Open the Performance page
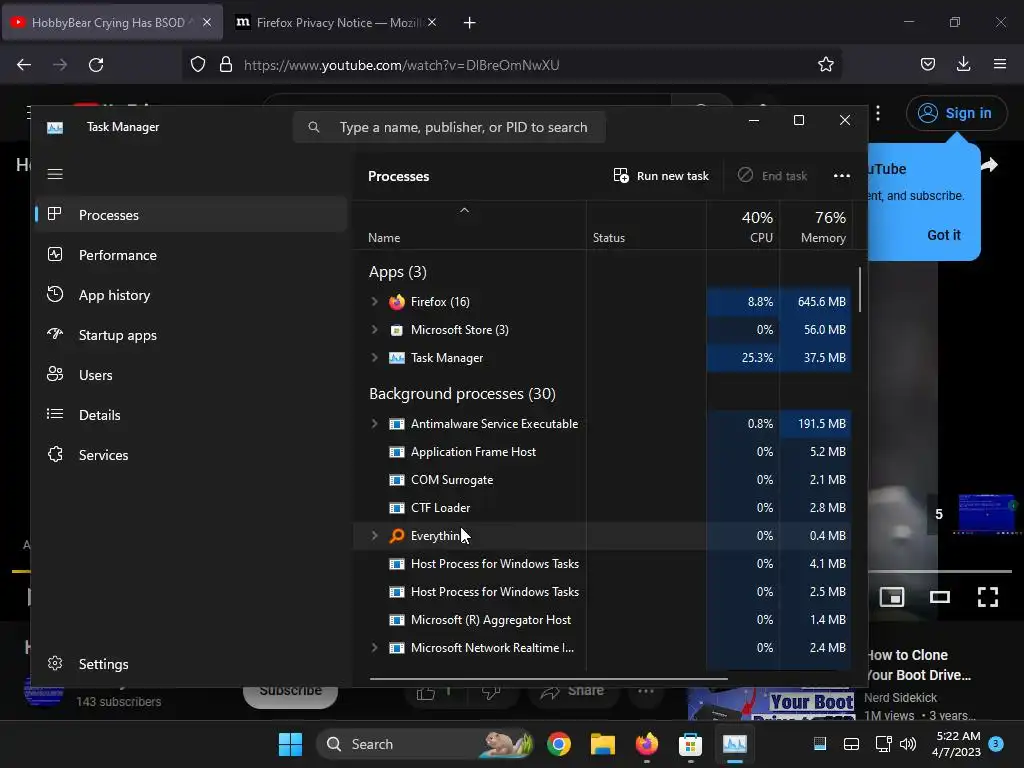 click(x=191, y=255)
